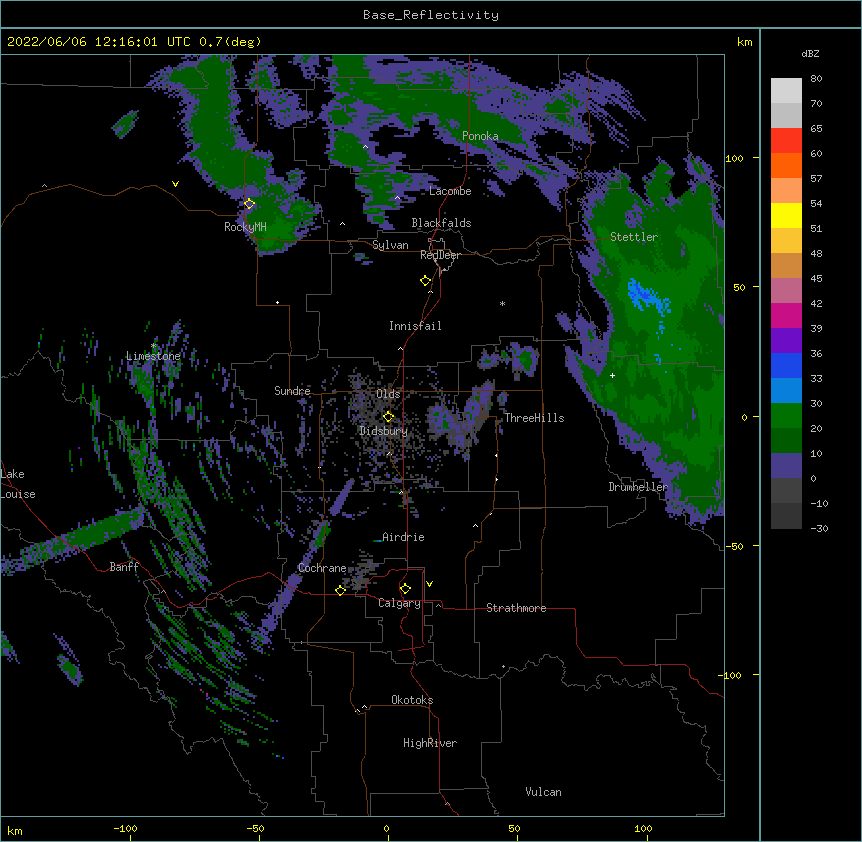Image resolution: width=862 pixels, height=842 pixels.
Task: Select the light gray 70-80 dBZ swatch
Action: [x=786, y=91]
